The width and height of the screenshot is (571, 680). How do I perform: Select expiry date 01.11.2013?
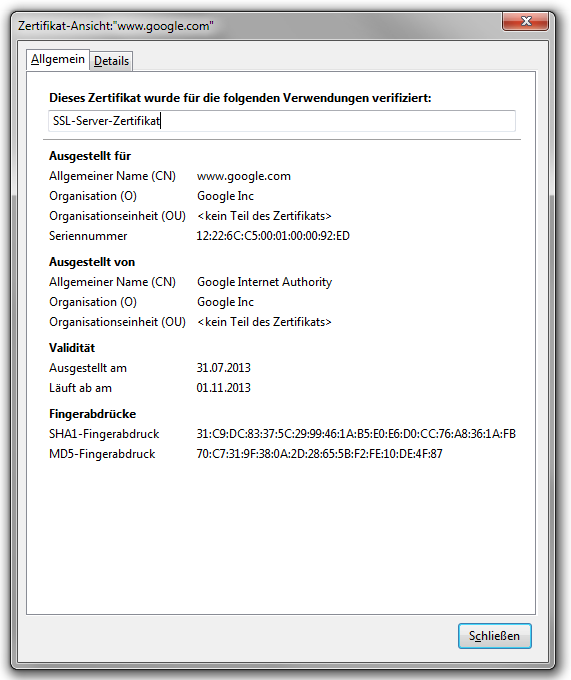223,388
